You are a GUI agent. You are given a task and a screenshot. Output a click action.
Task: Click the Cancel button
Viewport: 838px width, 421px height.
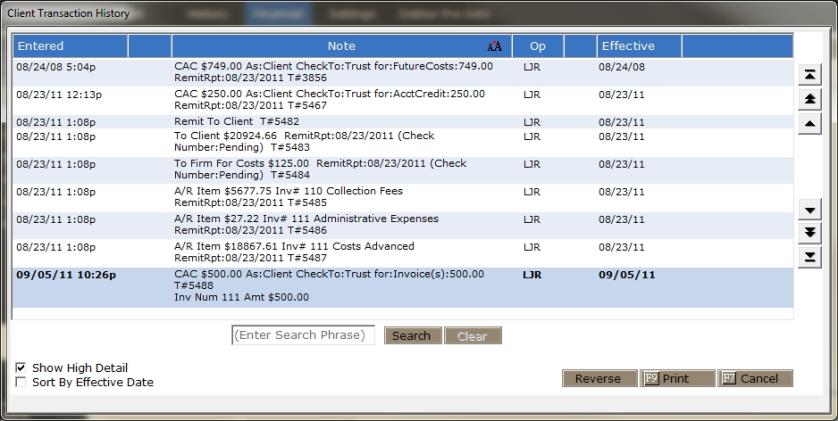[x=755, y=379]
